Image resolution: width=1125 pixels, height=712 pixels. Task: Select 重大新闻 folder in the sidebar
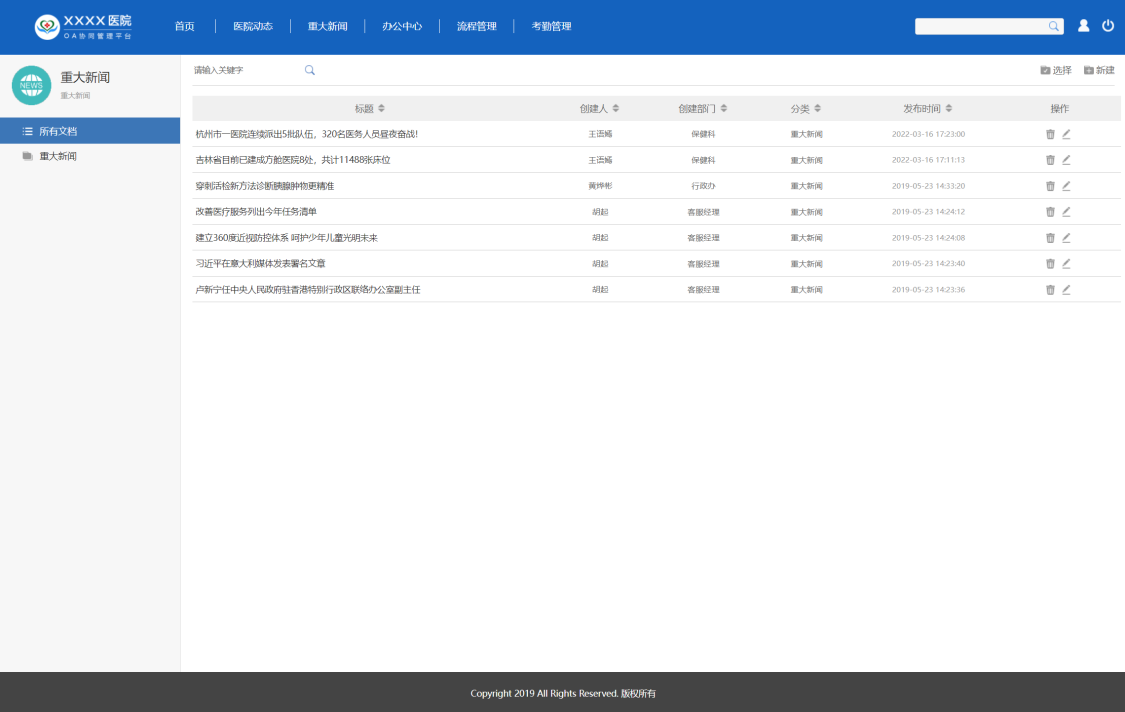(58, 157)
